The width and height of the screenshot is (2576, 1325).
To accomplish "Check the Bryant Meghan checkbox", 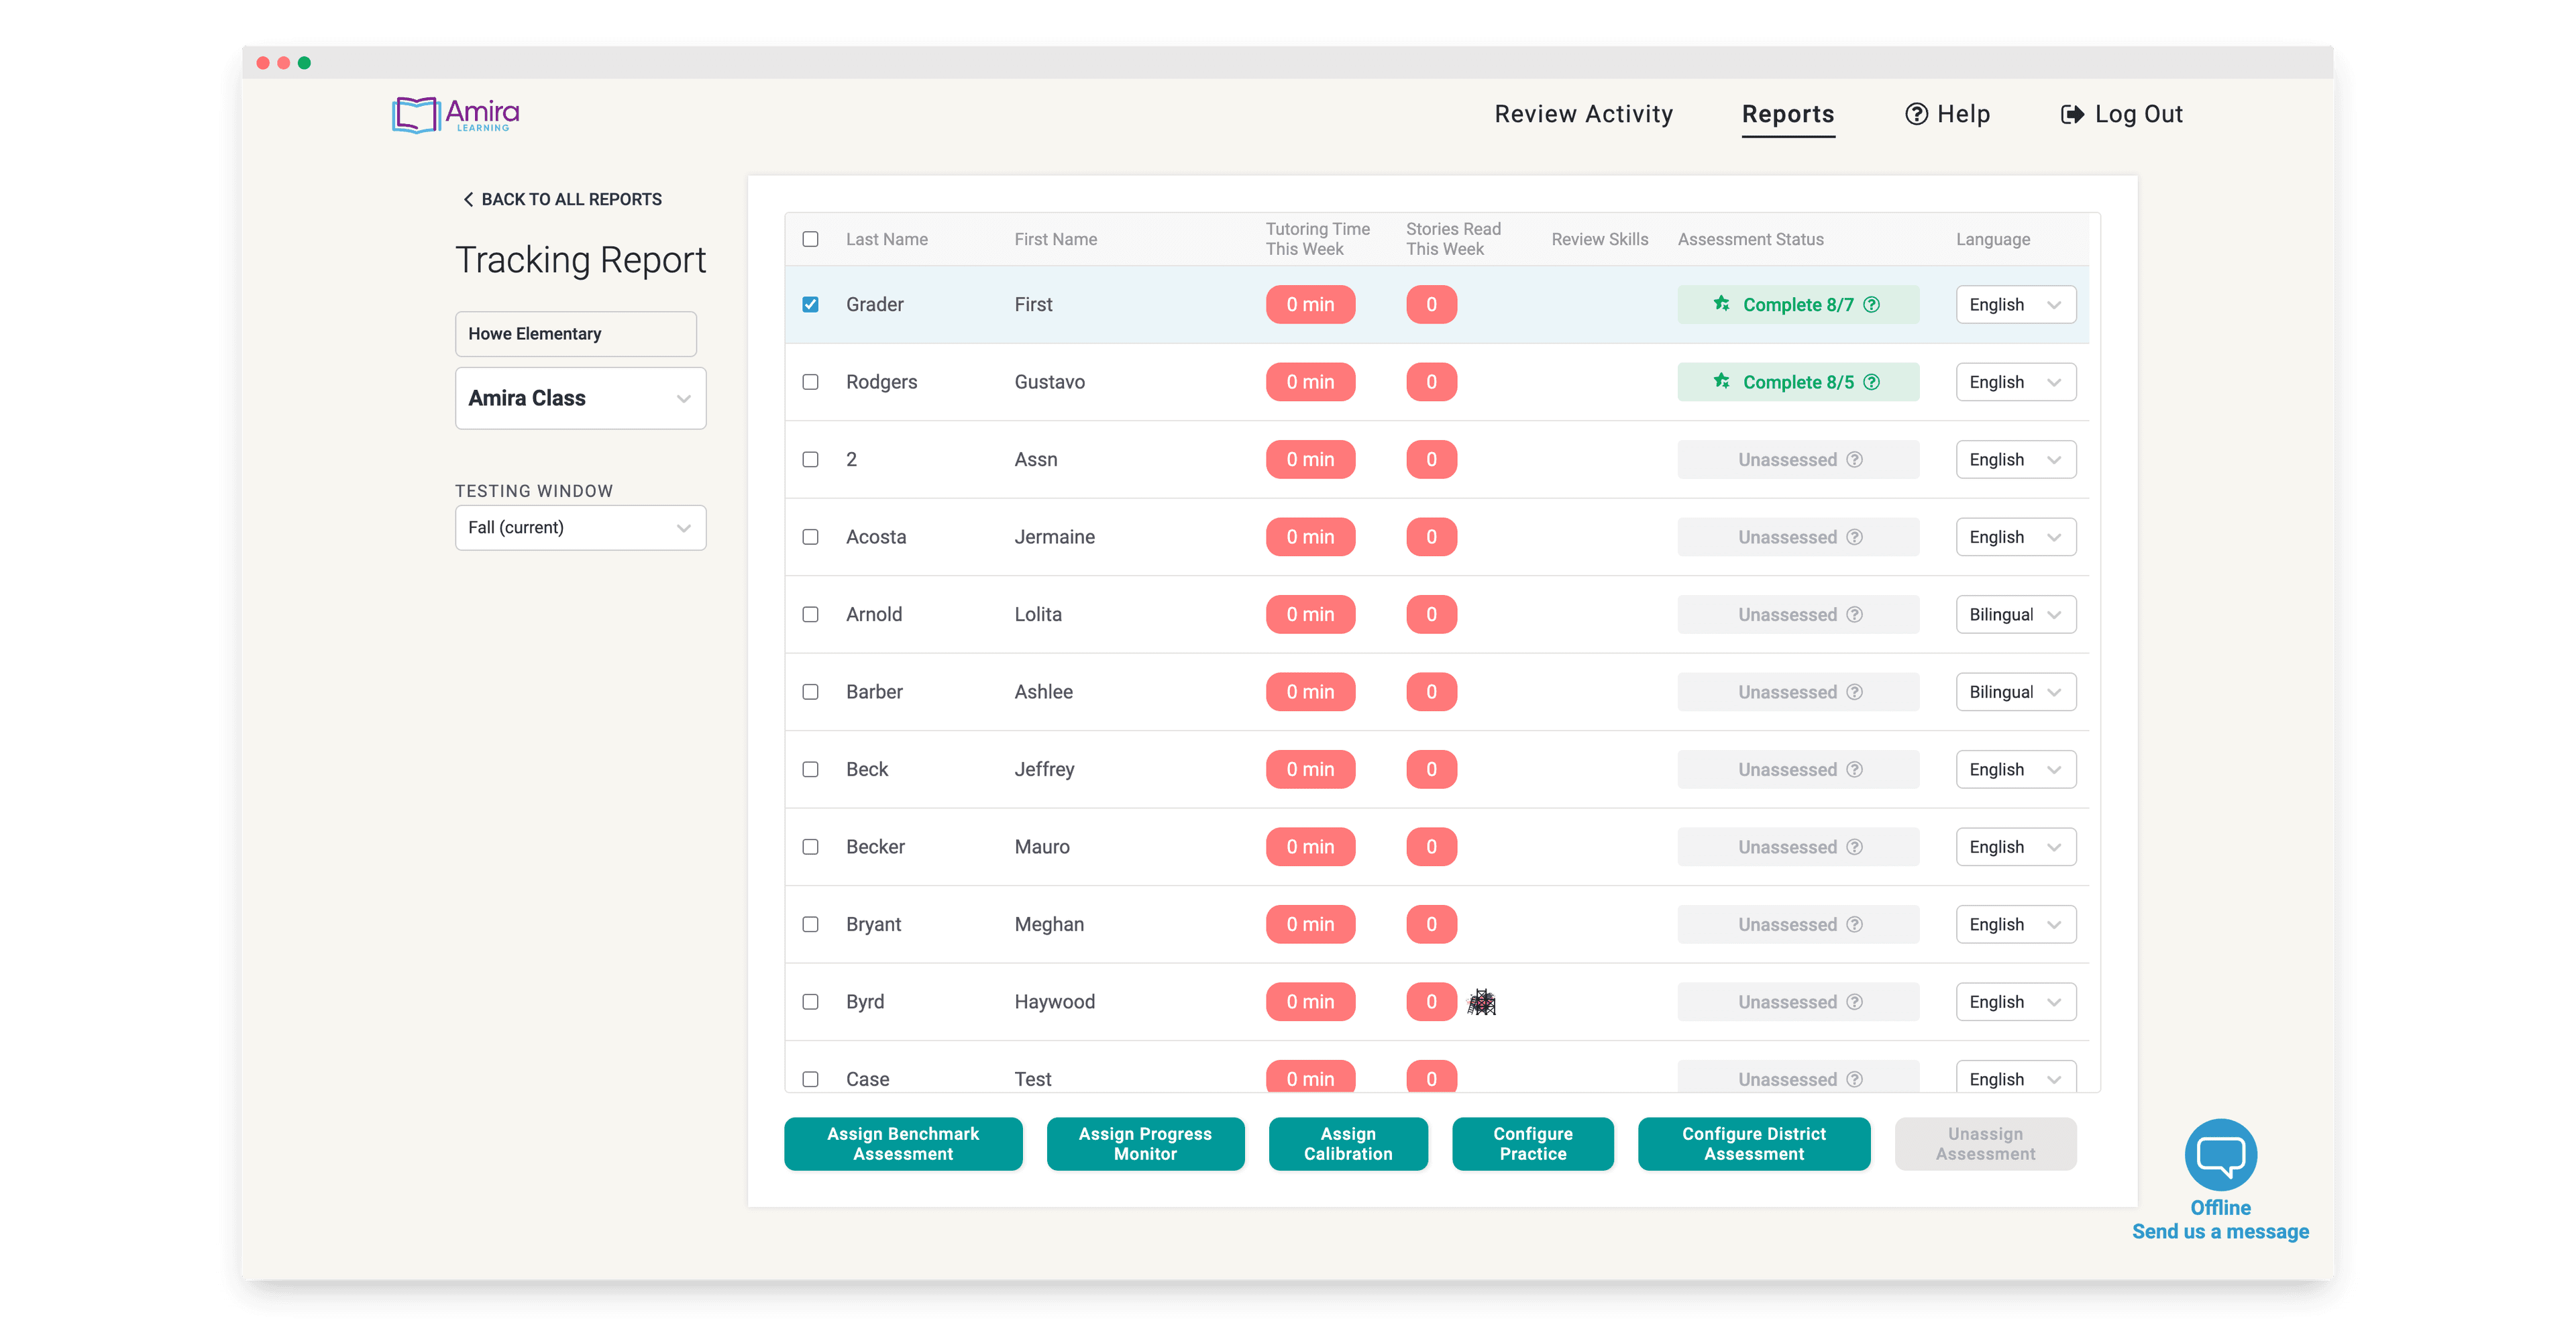I will 810,924.
